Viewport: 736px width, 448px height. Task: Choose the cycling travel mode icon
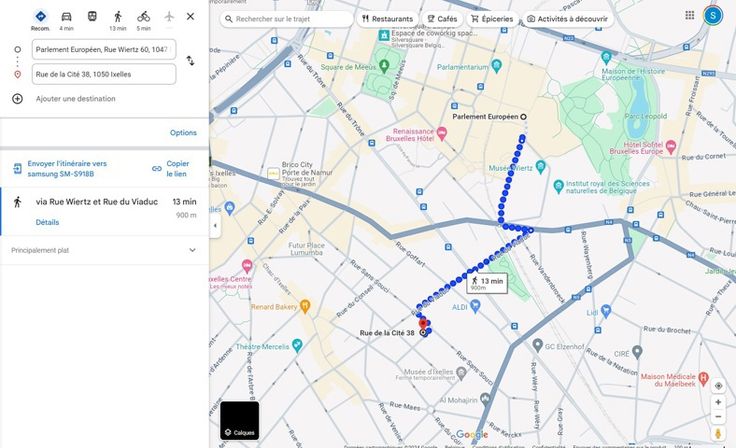pos(143,17)
